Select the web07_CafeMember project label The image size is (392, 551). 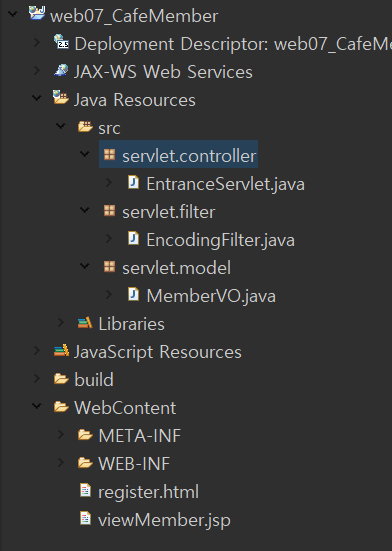click(x=134, y=16)
